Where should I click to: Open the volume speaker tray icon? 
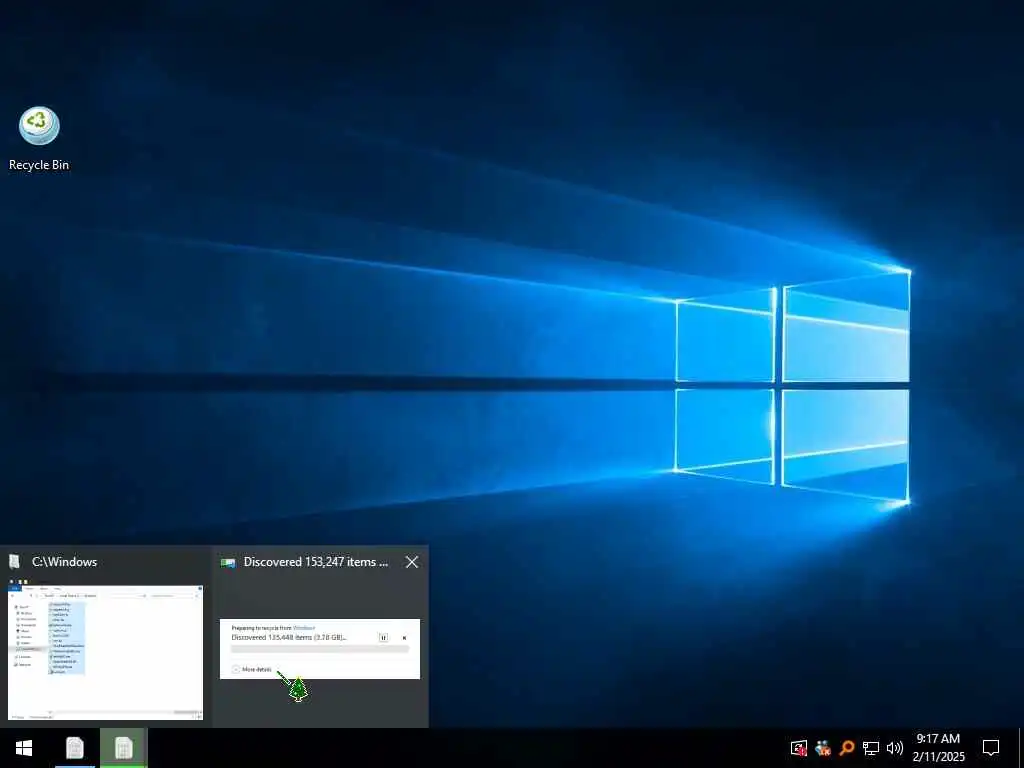895,748
